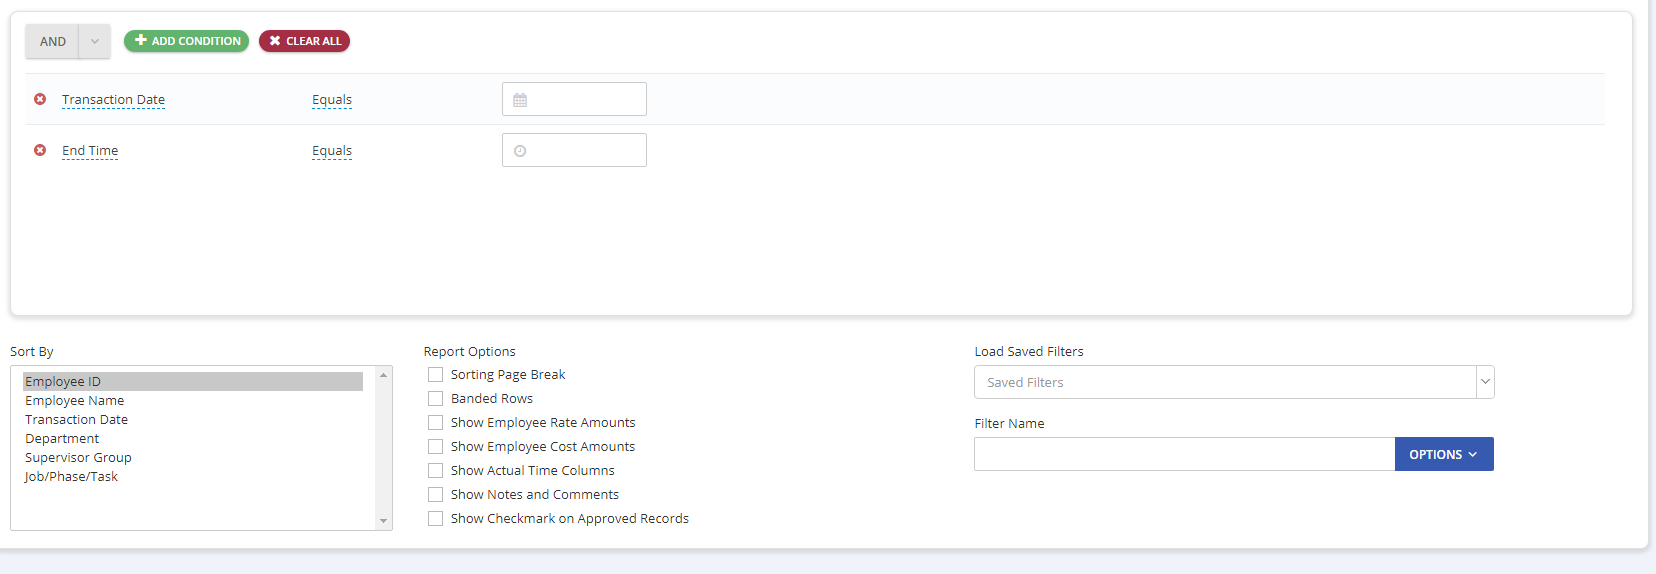Change the Equals operator for End Time
The image size is (1656, 574).
coord(332,151)
